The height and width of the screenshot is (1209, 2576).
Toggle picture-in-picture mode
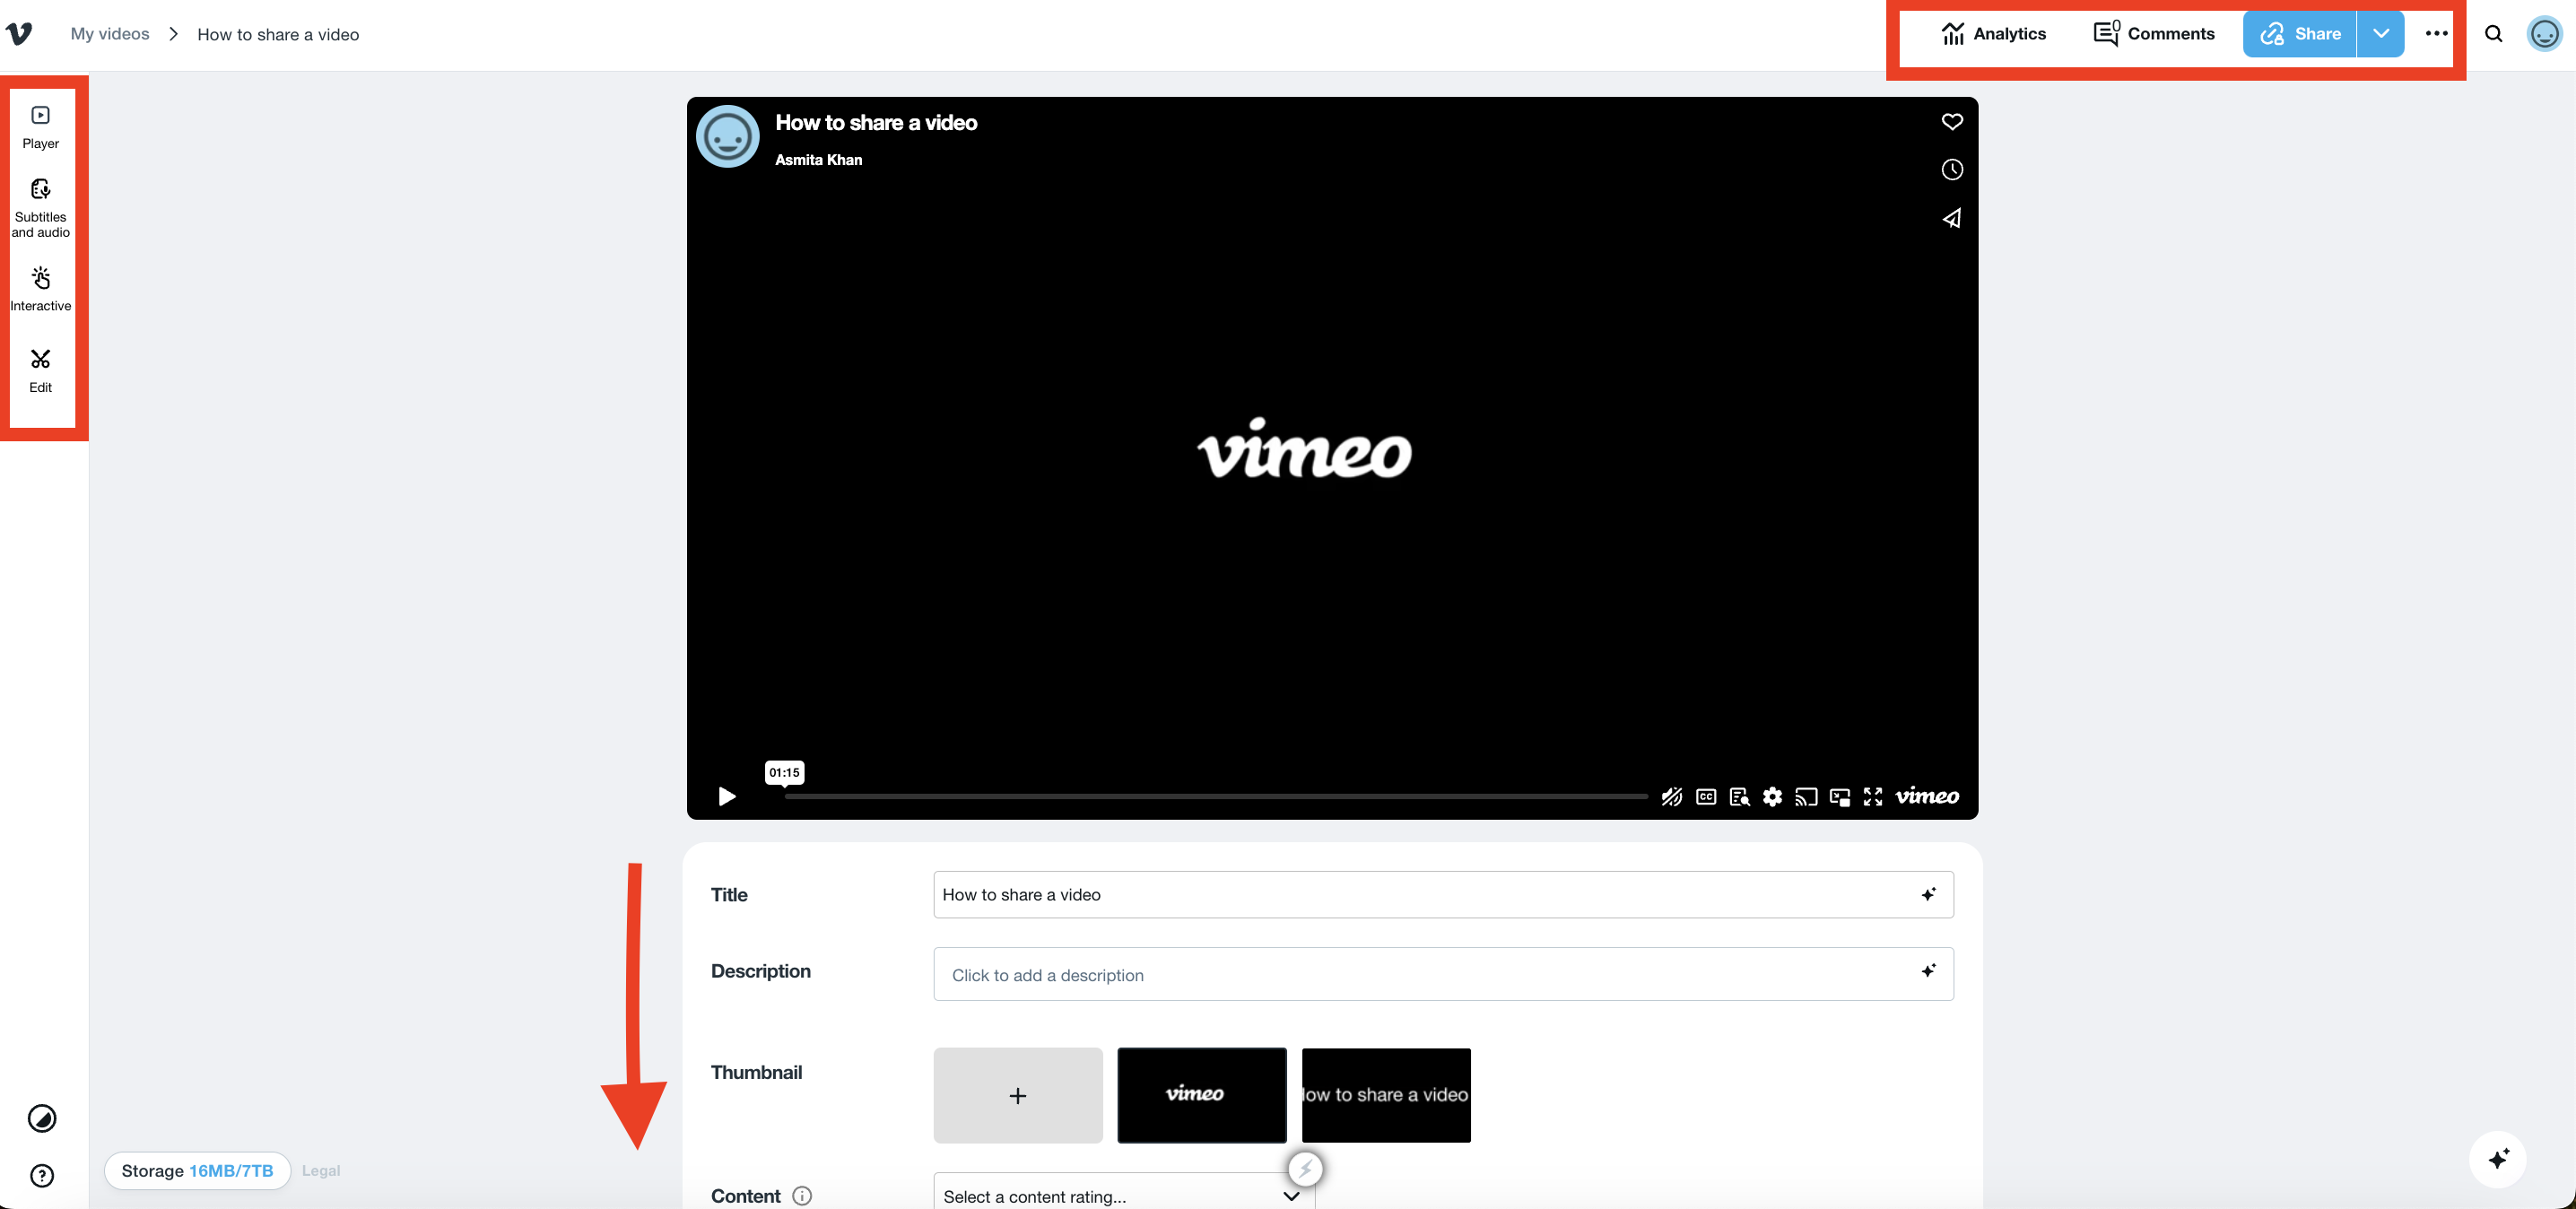[x=1839, y=797]
